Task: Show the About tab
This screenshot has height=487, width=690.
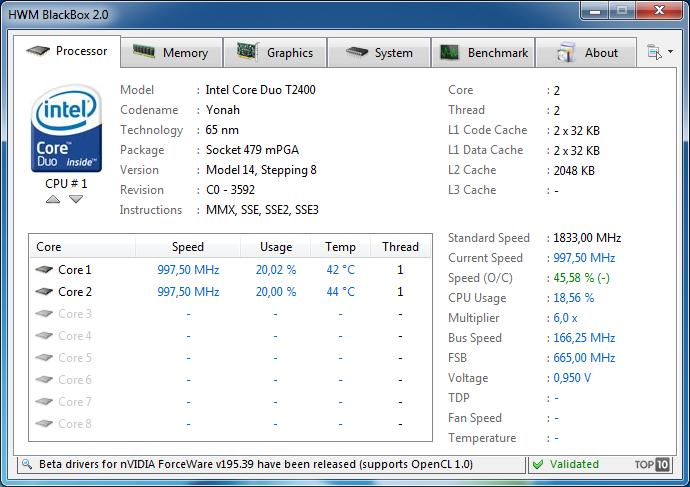Action: point(586,53)
